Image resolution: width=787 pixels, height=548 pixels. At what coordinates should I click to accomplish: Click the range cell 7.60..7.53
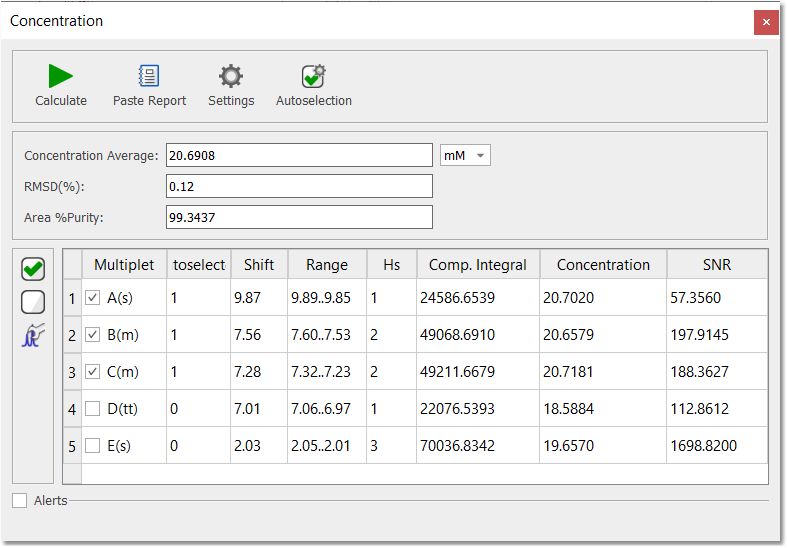pos(327,335)
